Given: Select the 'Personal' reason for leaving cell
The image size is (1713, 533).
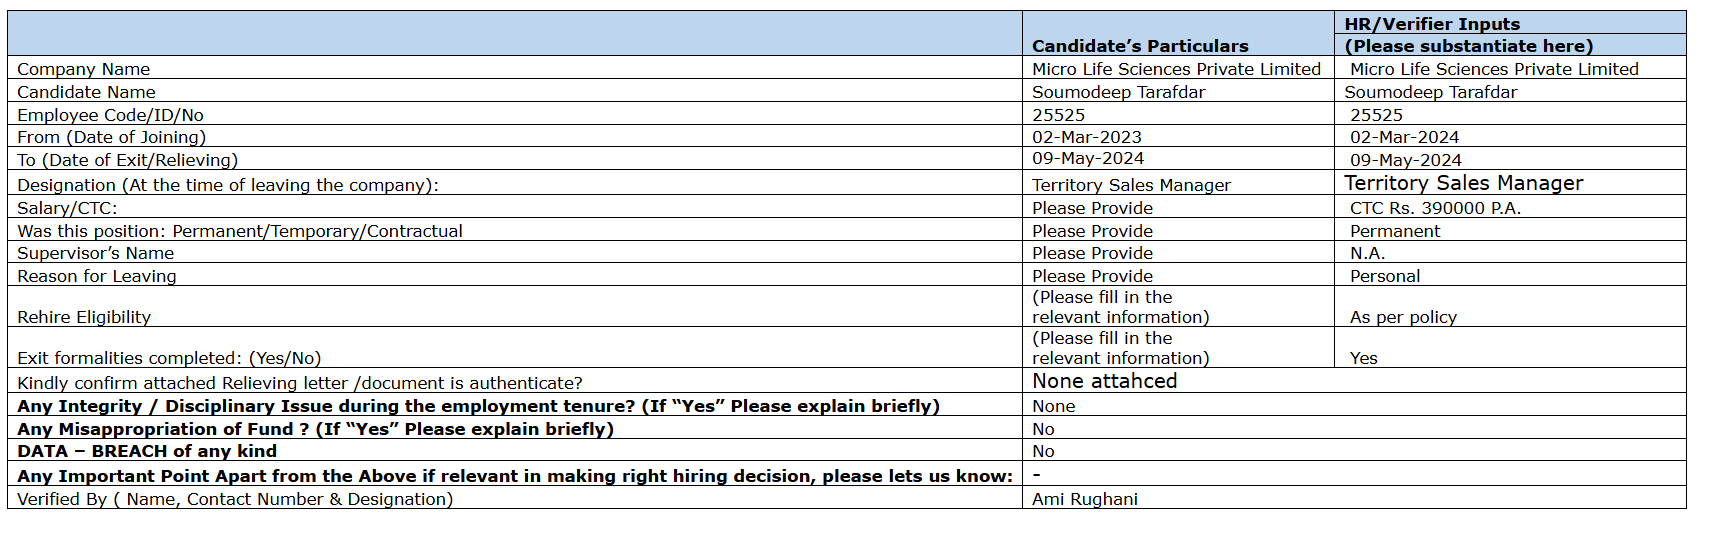Looking at the screenshot, I should pyautogui.click(x=1385, y=276).
